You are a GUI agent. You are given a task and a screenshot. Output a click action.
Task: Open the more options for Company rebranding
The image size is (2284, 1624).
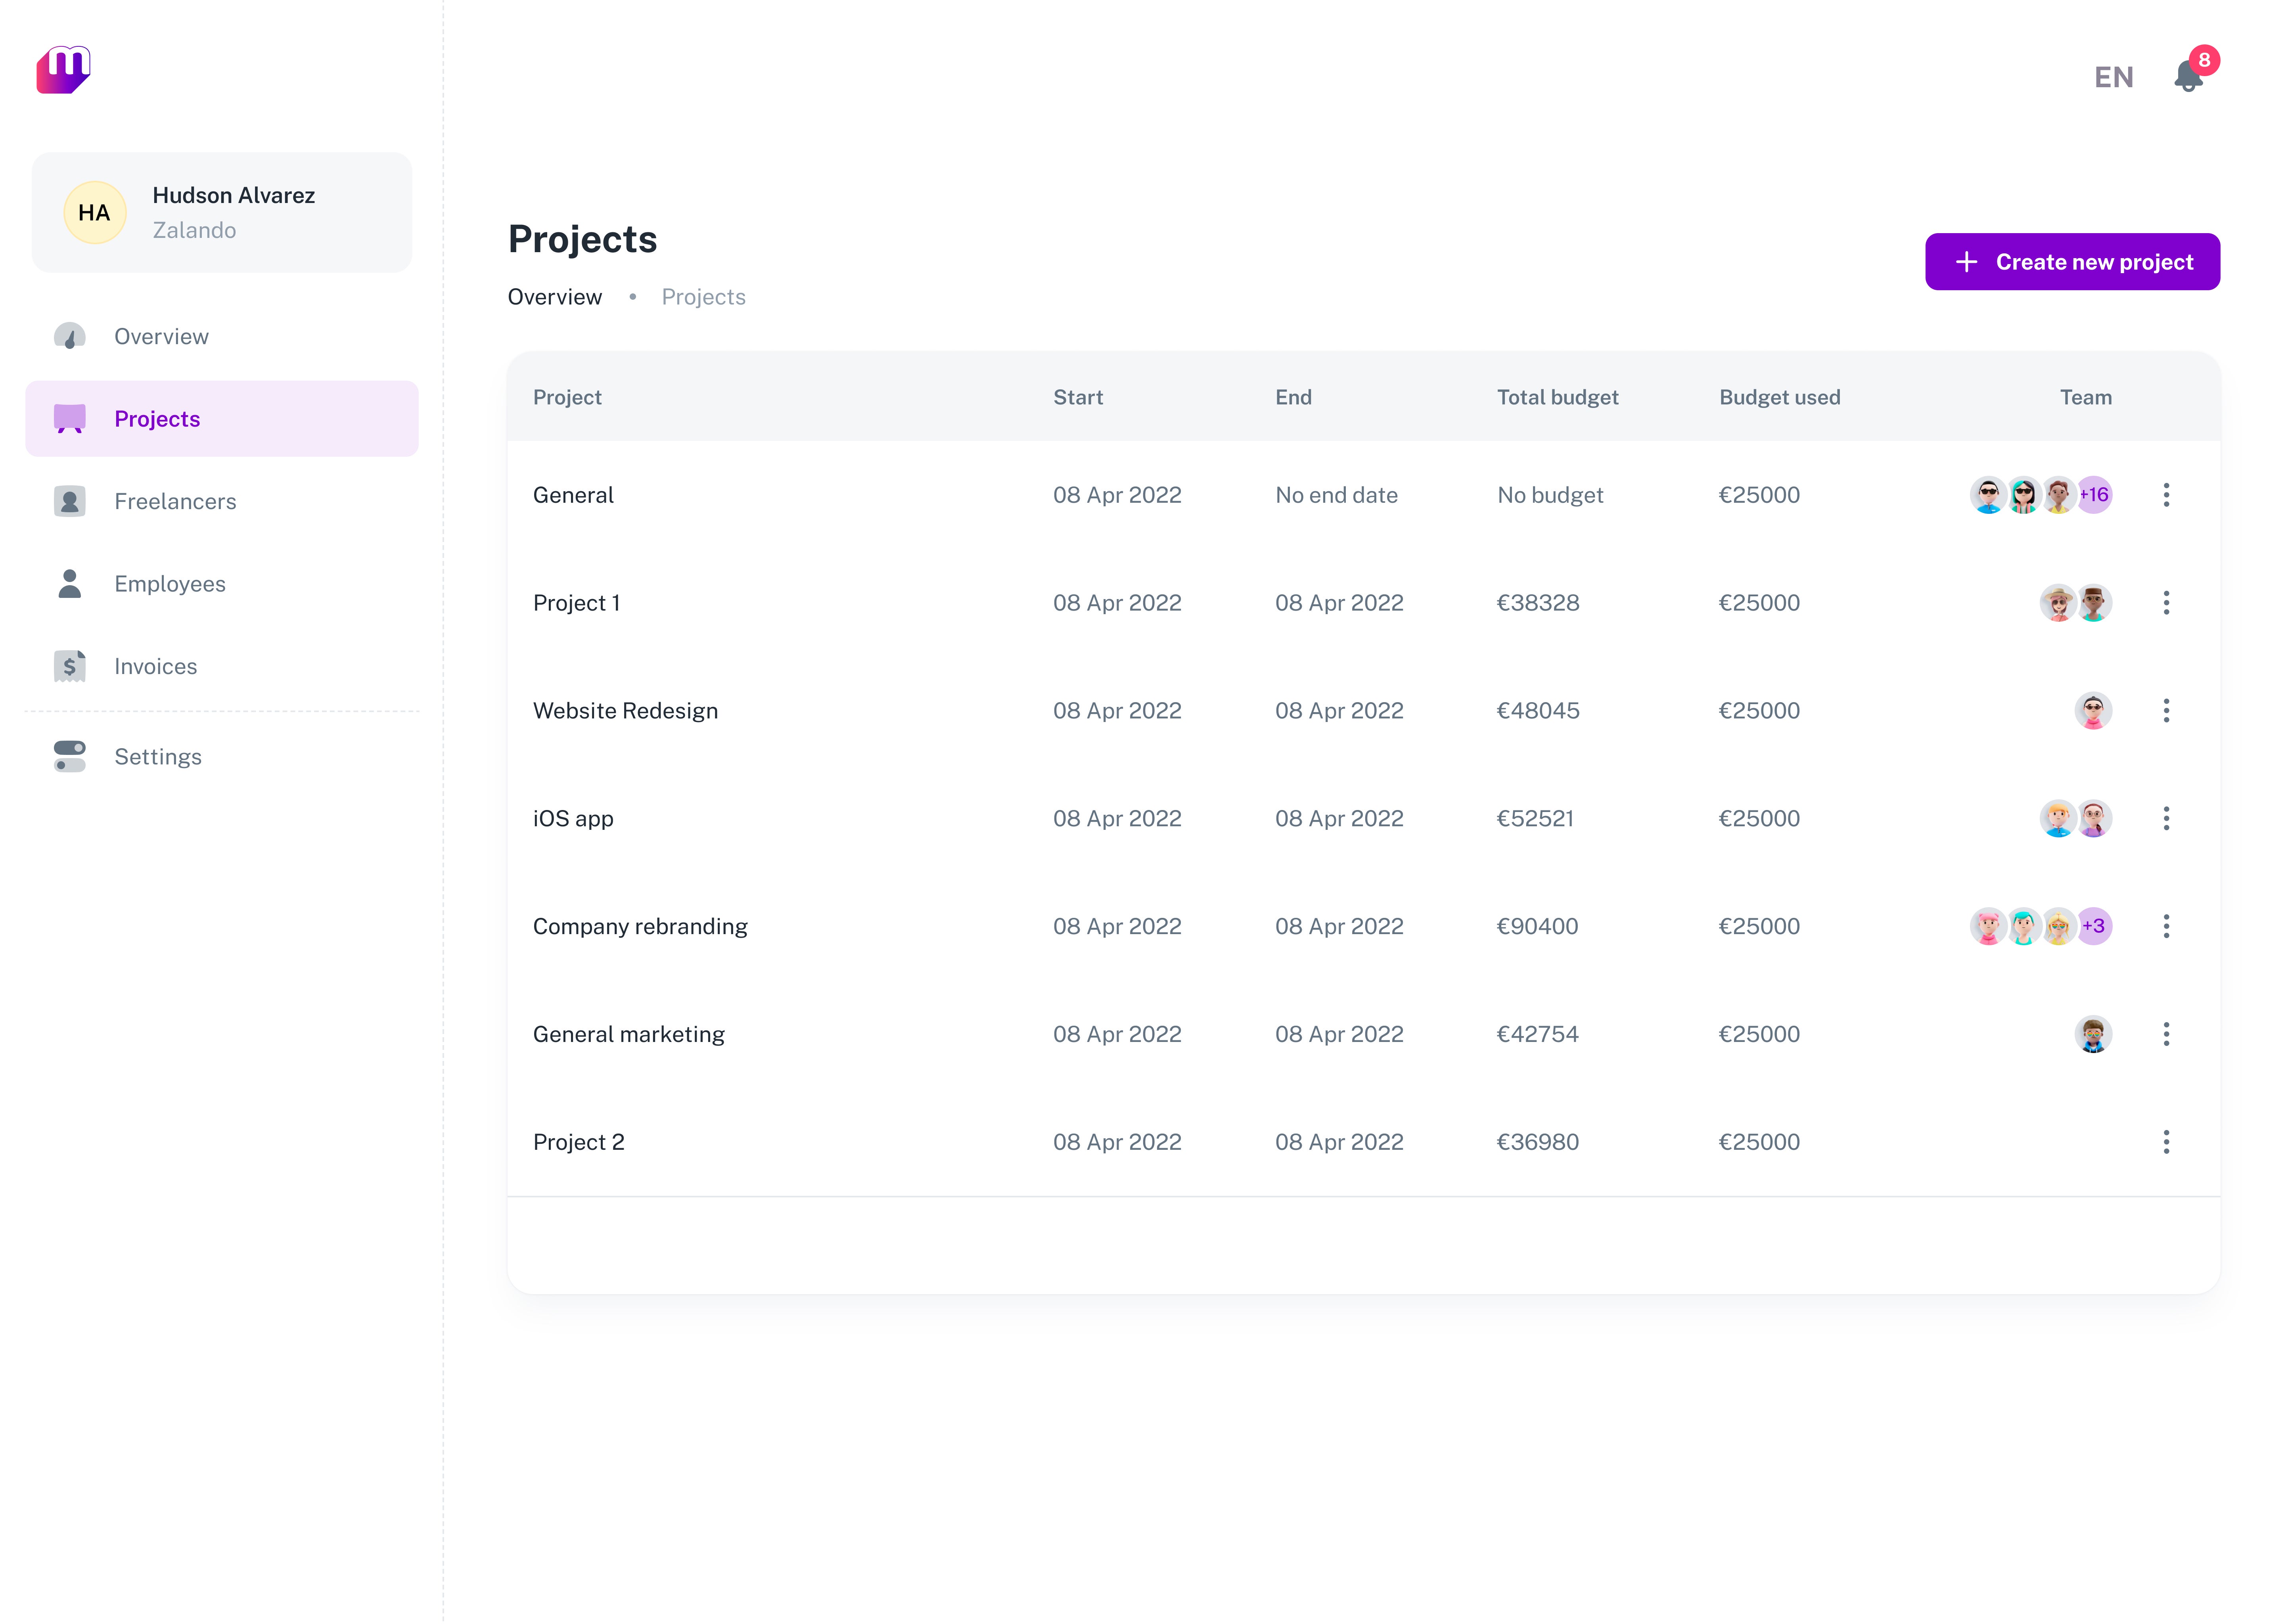(2166, 926)
